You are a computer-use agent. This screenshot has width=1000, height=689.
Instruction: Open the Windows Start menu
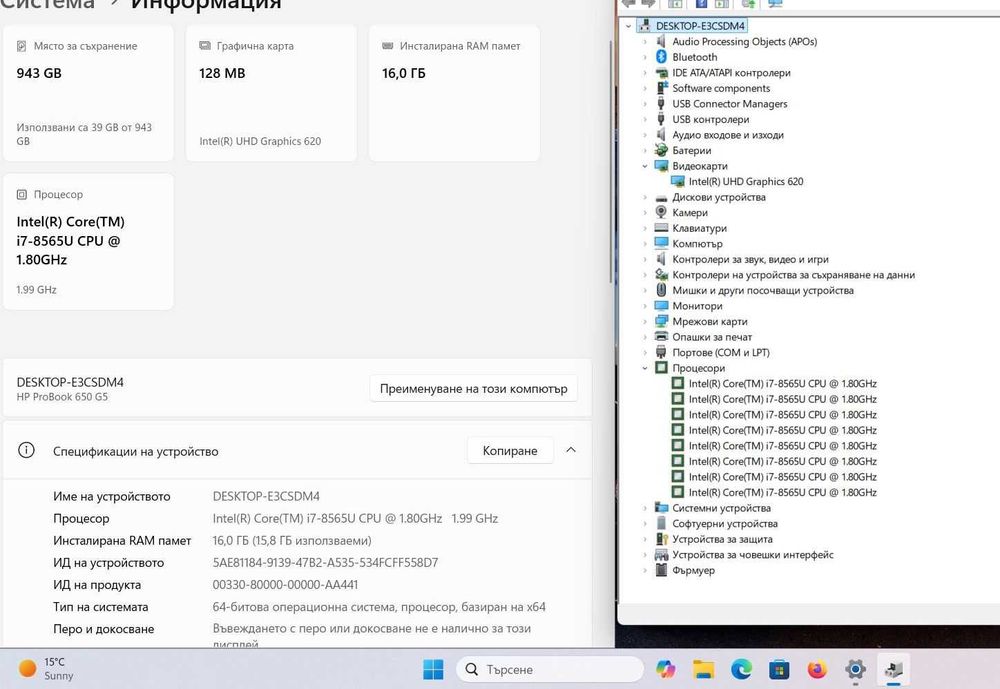click(x=433, y=669)
